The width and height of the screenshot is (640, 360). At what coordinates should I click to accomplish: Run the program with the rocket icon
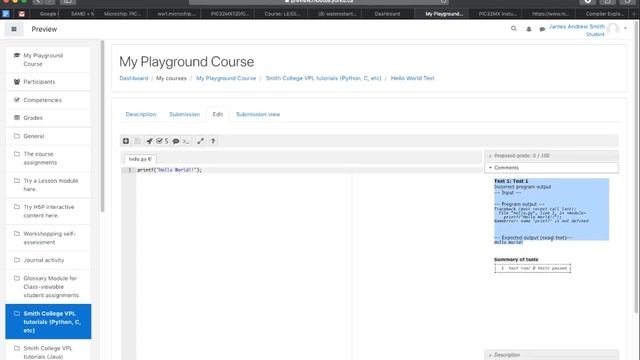pos(149,141)
